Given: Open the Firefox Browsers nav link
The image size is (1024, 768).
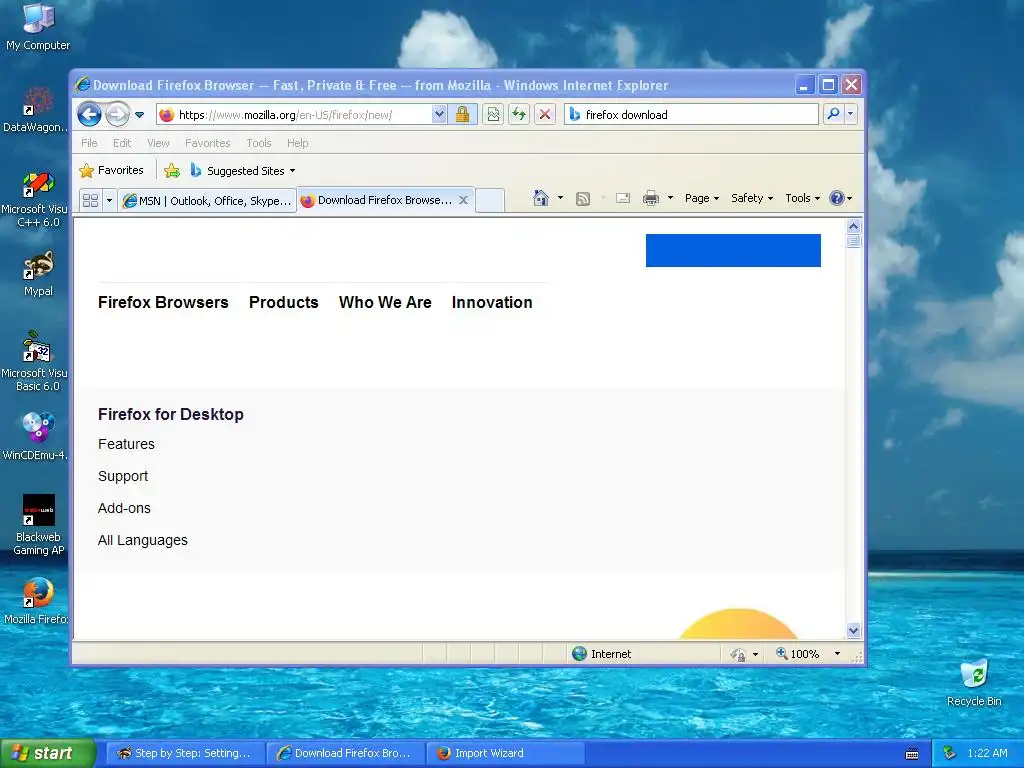Looking at the screenshot, I should [x=163, y=302].
